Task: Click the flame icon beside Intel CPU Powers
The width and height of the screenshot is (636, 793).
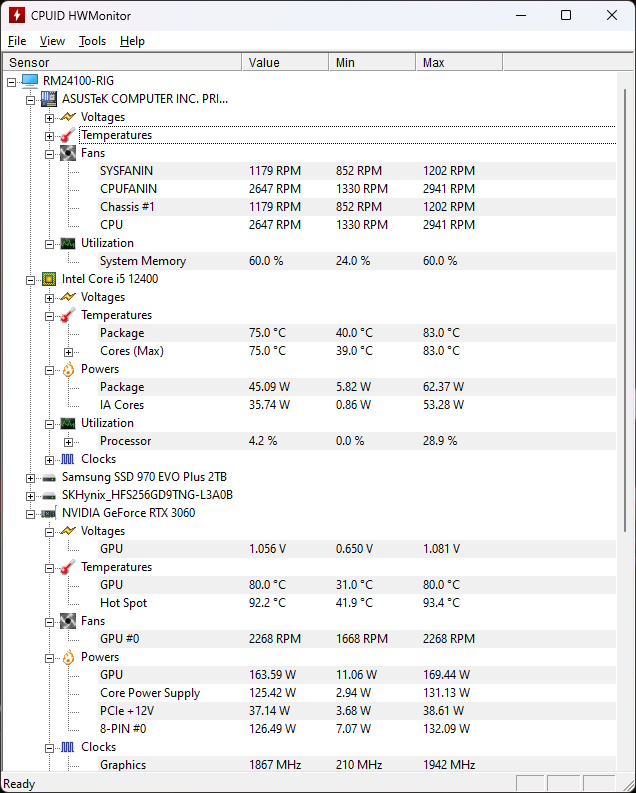Action: click(68, 369)
